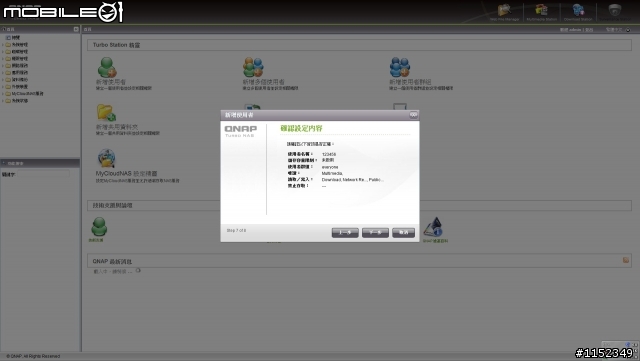Click the 'Download, Network Re..., Public...' value

(353, 180)
